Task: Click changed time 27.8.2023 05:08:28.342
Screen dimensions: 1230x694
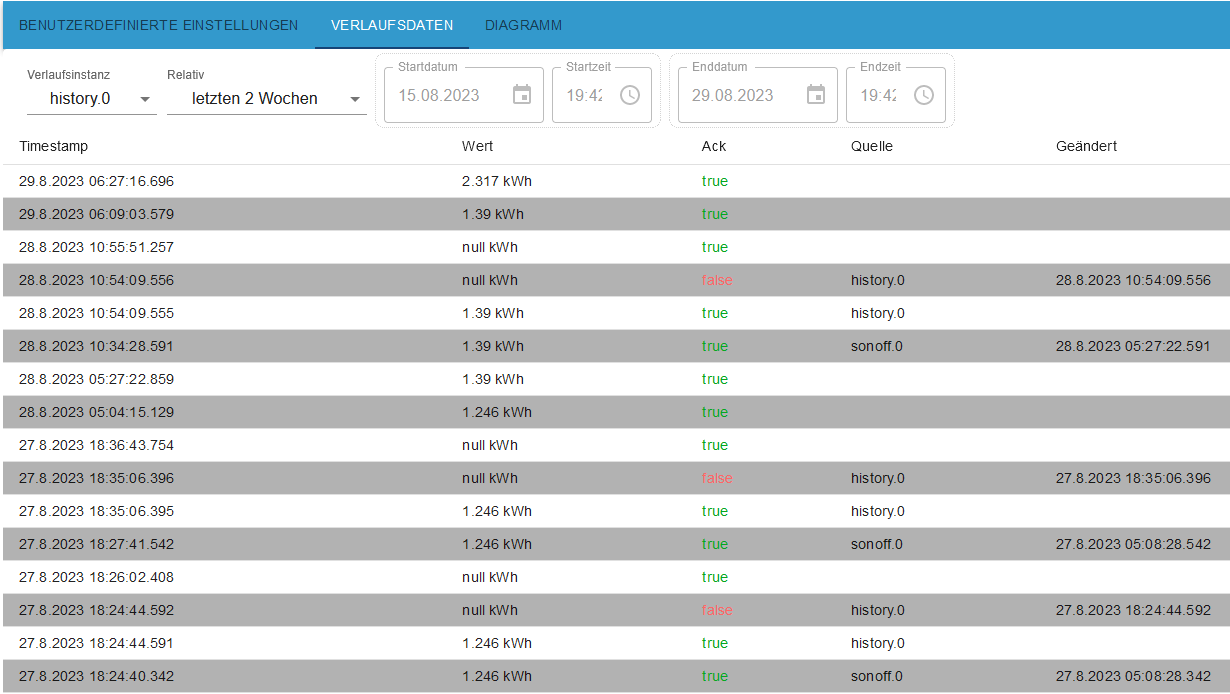Action: pyautogui.click(x=1133, y=676)
